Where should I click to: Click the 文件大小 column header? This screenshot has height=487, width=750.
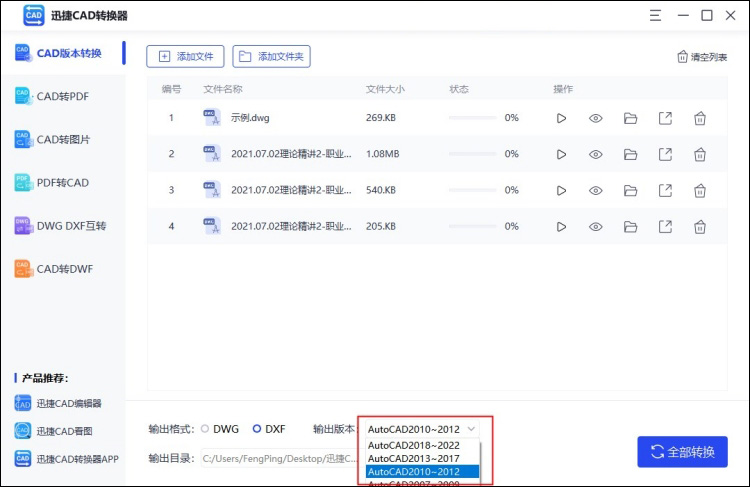point(385,89)
